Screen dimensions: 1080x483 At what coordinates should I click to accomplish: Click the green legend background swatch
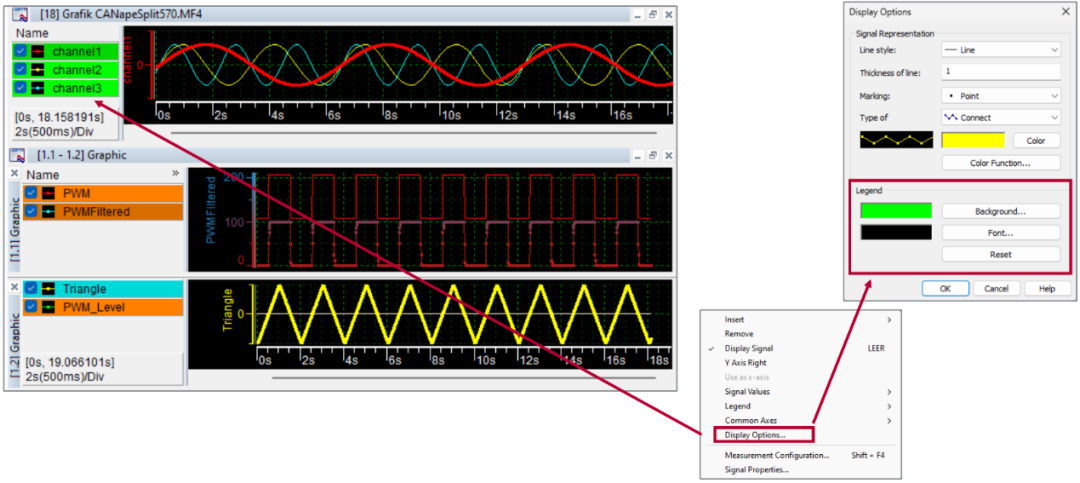pos(895,211)
